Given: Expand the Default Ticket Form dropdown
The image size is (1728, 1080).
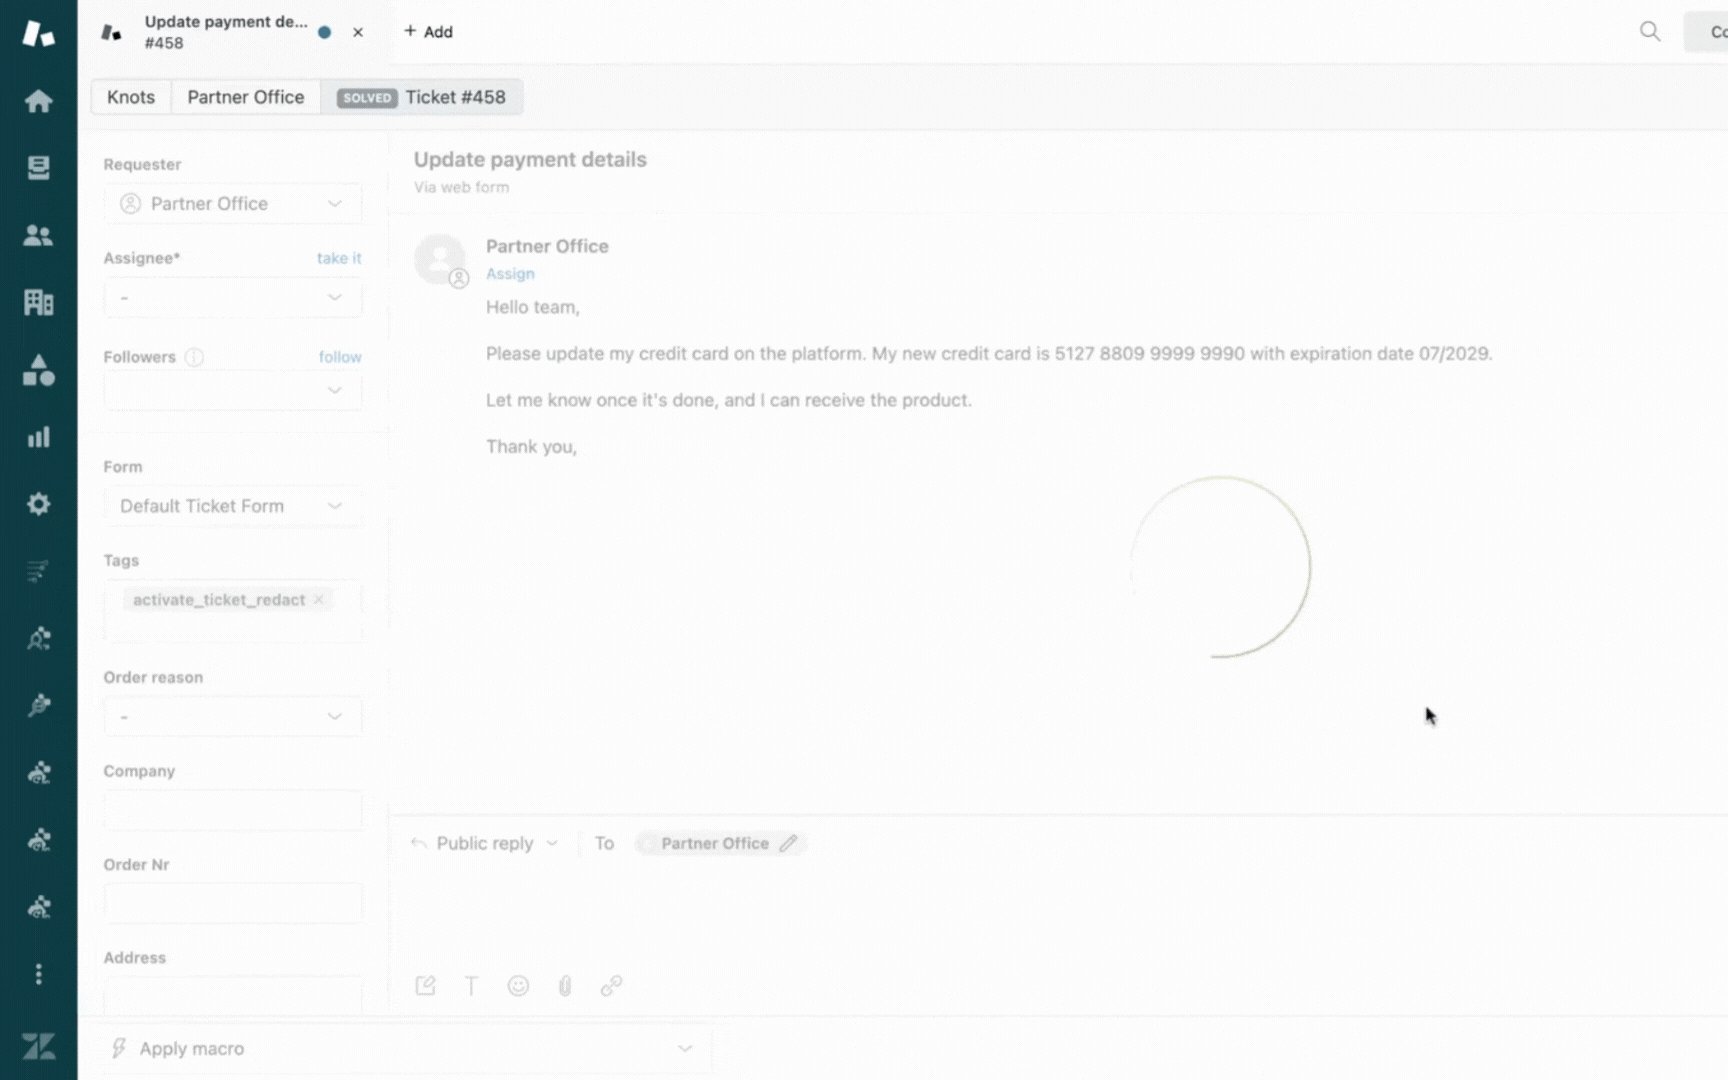Looking at the screenshot, I should point(232,506).
